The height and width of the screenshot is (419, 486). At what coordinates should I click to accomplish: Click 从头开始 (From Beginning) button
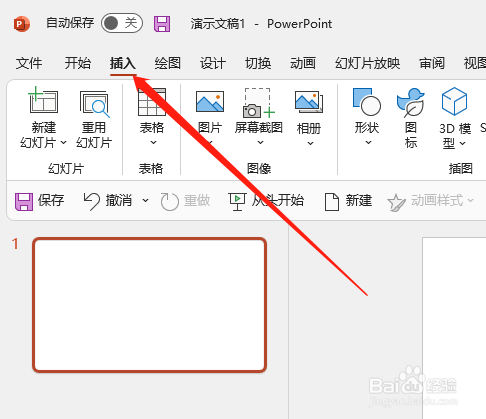[266, 201]
